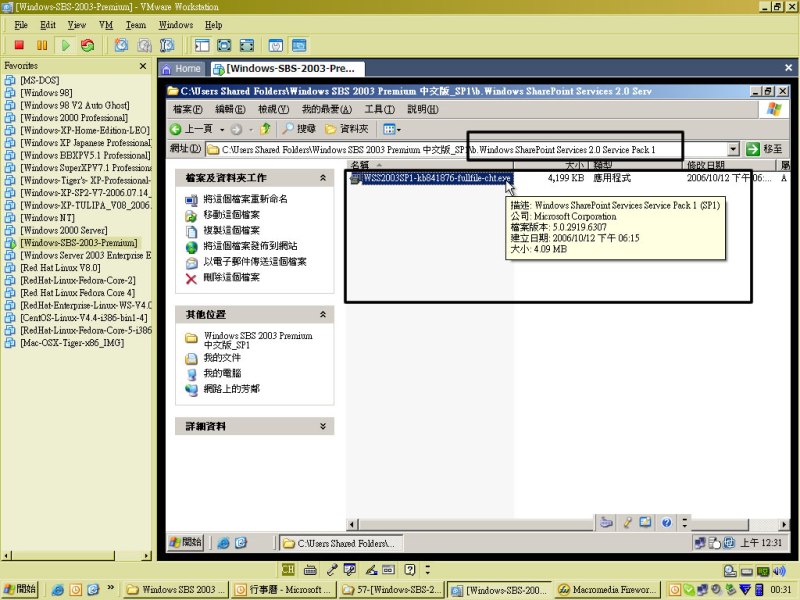This screenshot has width=800, height=600.
Task: Click 將這個檔案重新命名 rename link
Action: pyautogui.click(x=245, y=199)
